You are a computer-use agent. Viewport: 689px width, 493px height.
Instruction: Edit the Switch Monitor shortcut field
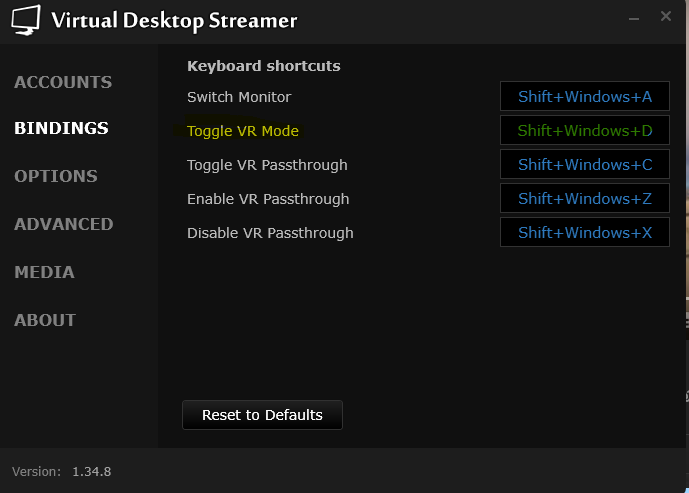tap(584, 97)
